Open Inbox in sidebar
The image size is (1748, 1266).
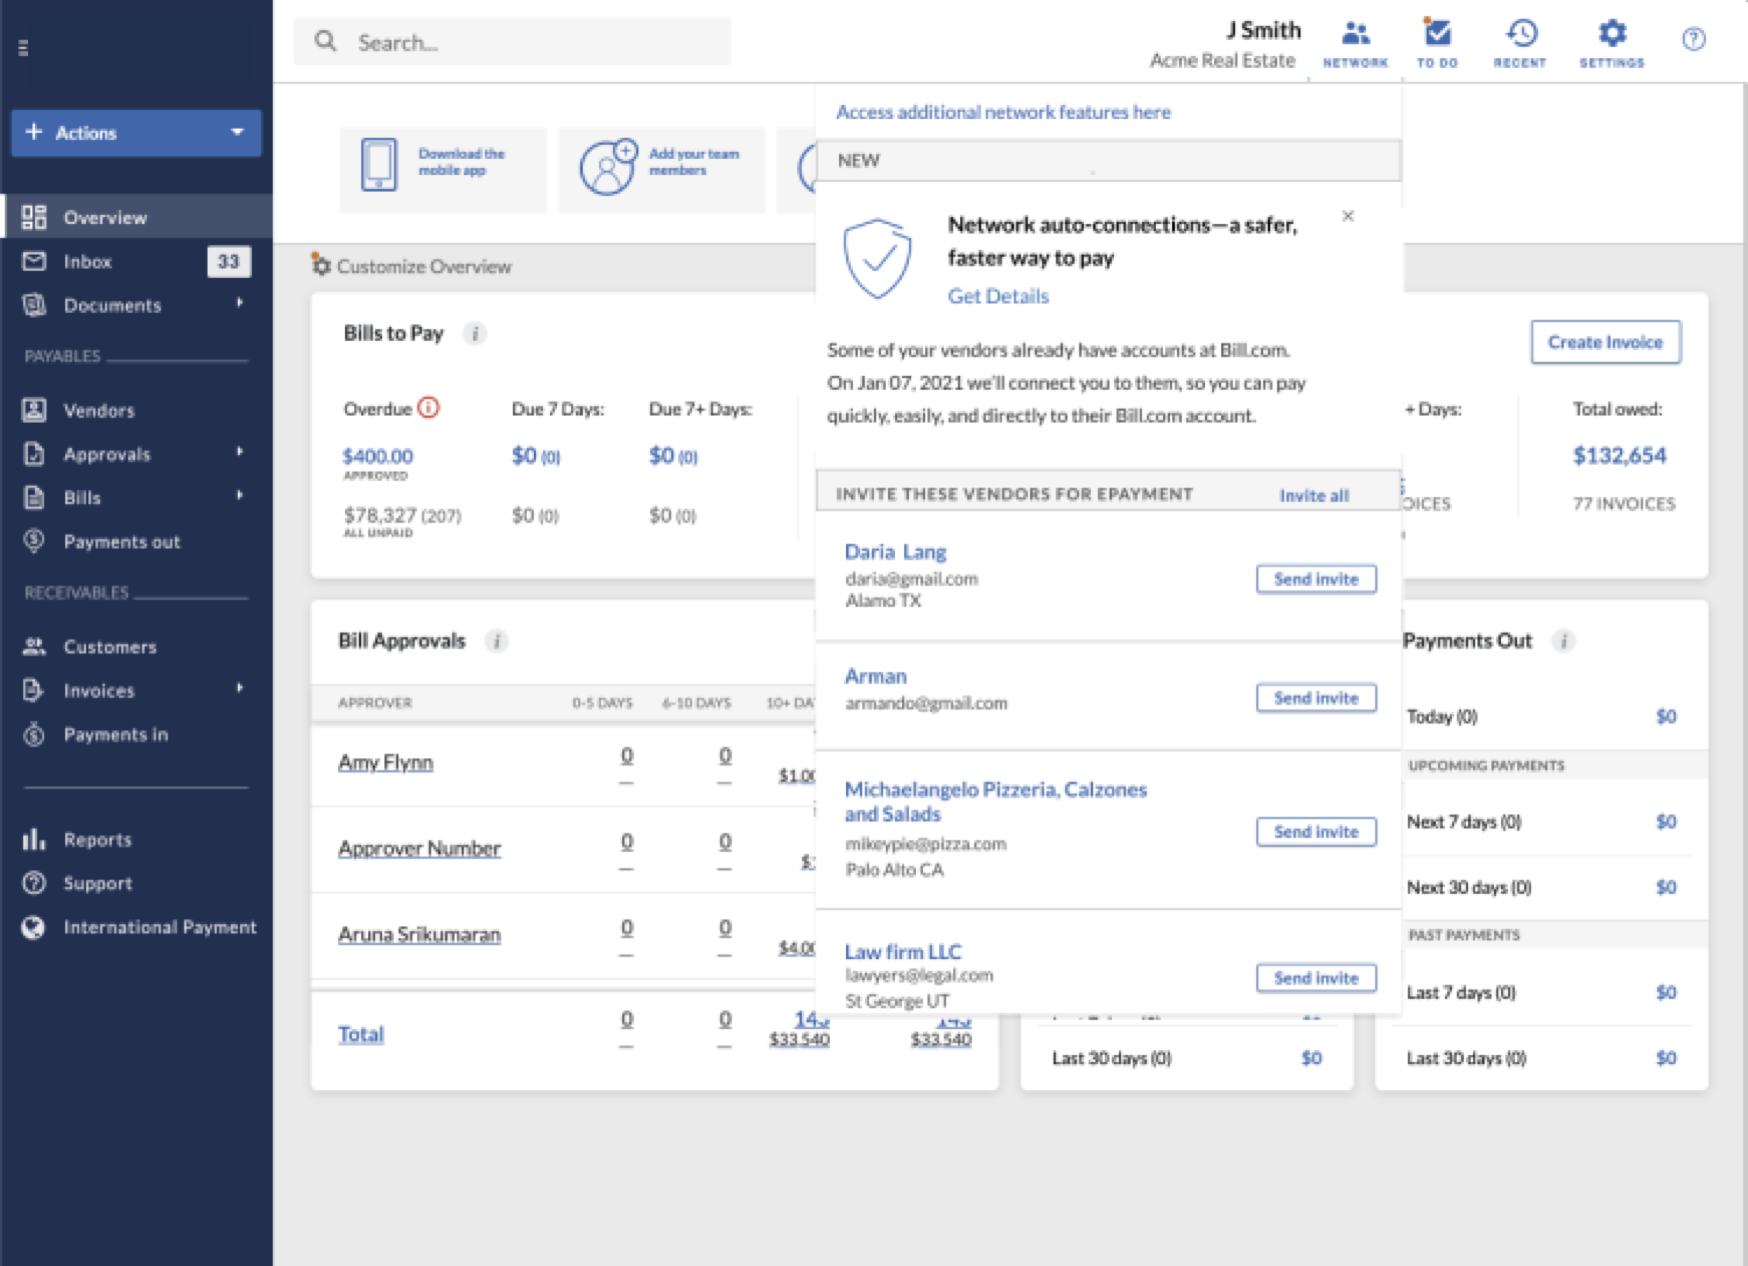pyautogui.click(x=87, y=262)
